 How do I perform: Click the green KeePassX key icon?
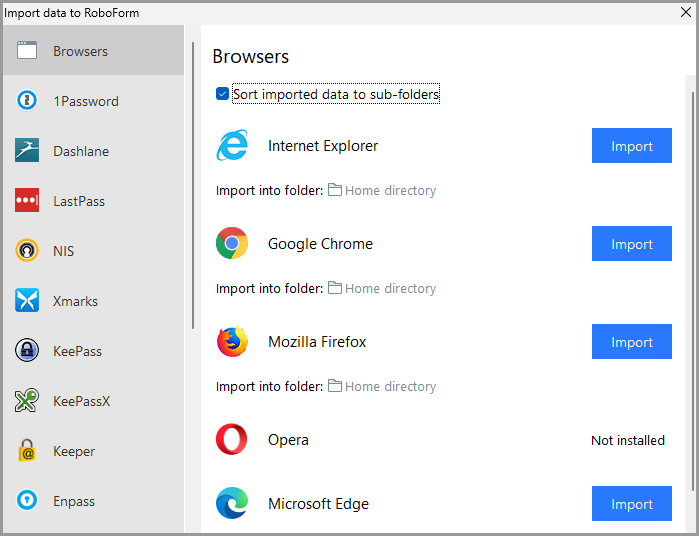point(27,400)
